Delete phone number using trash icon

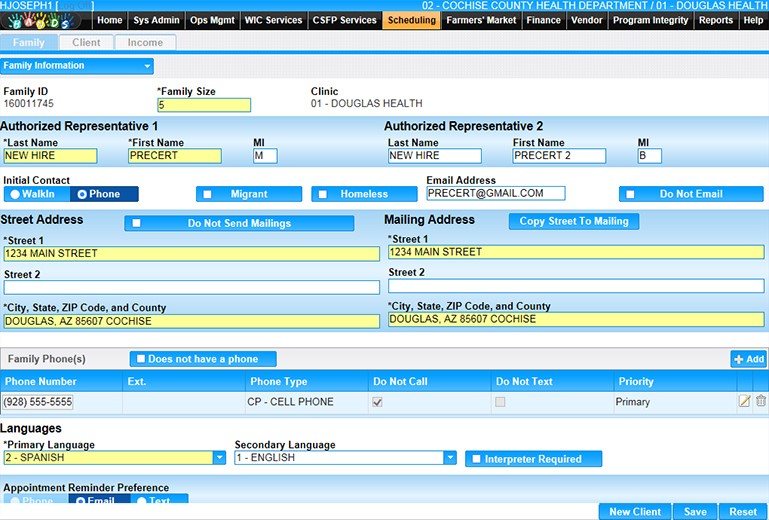click(x=761, y=402)
